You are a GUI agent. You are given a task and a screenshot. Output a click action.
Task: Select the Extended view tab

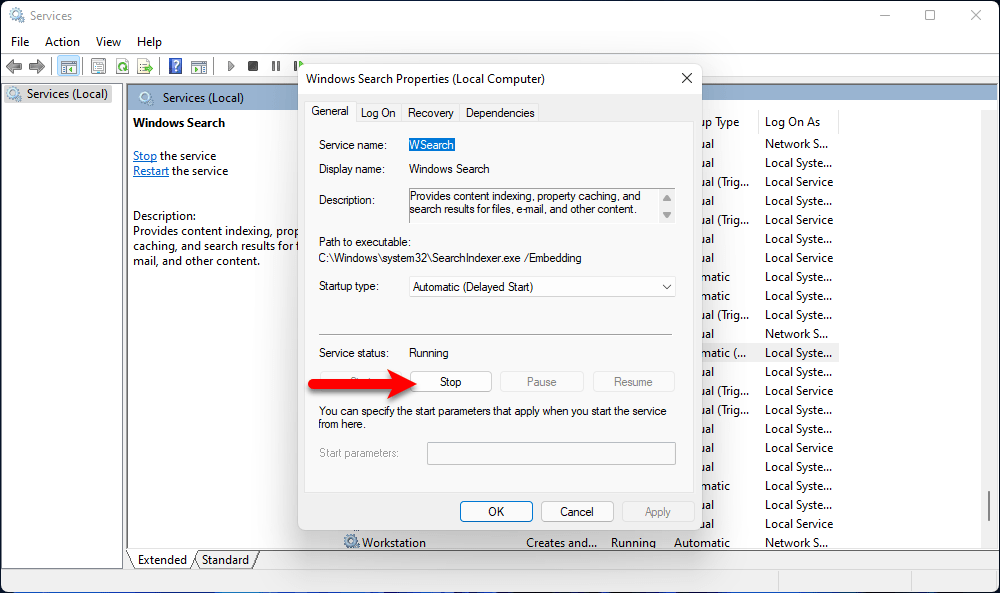[x=162, y=559]
